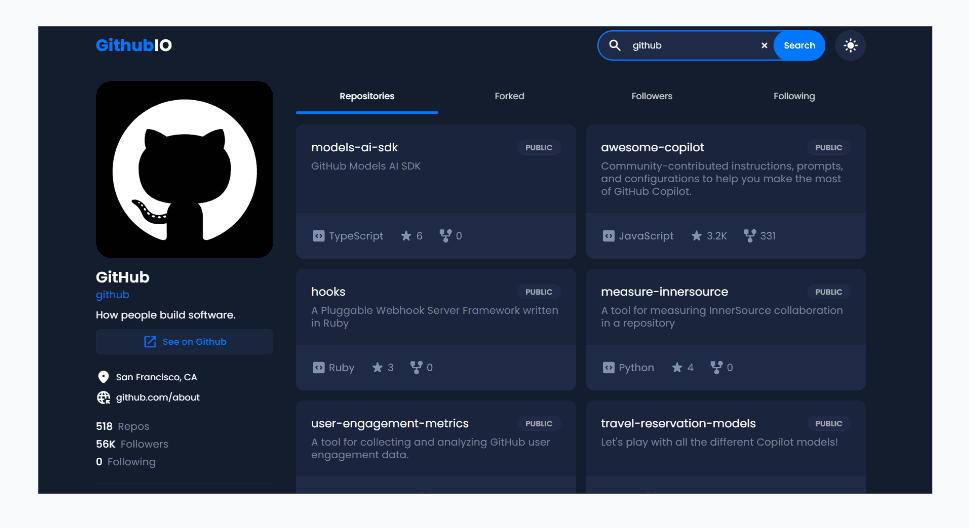This screenshot has height=528, width=969.
Task: Click PUBLIC badge on measure-innersource card
Action: pos(829,292)
